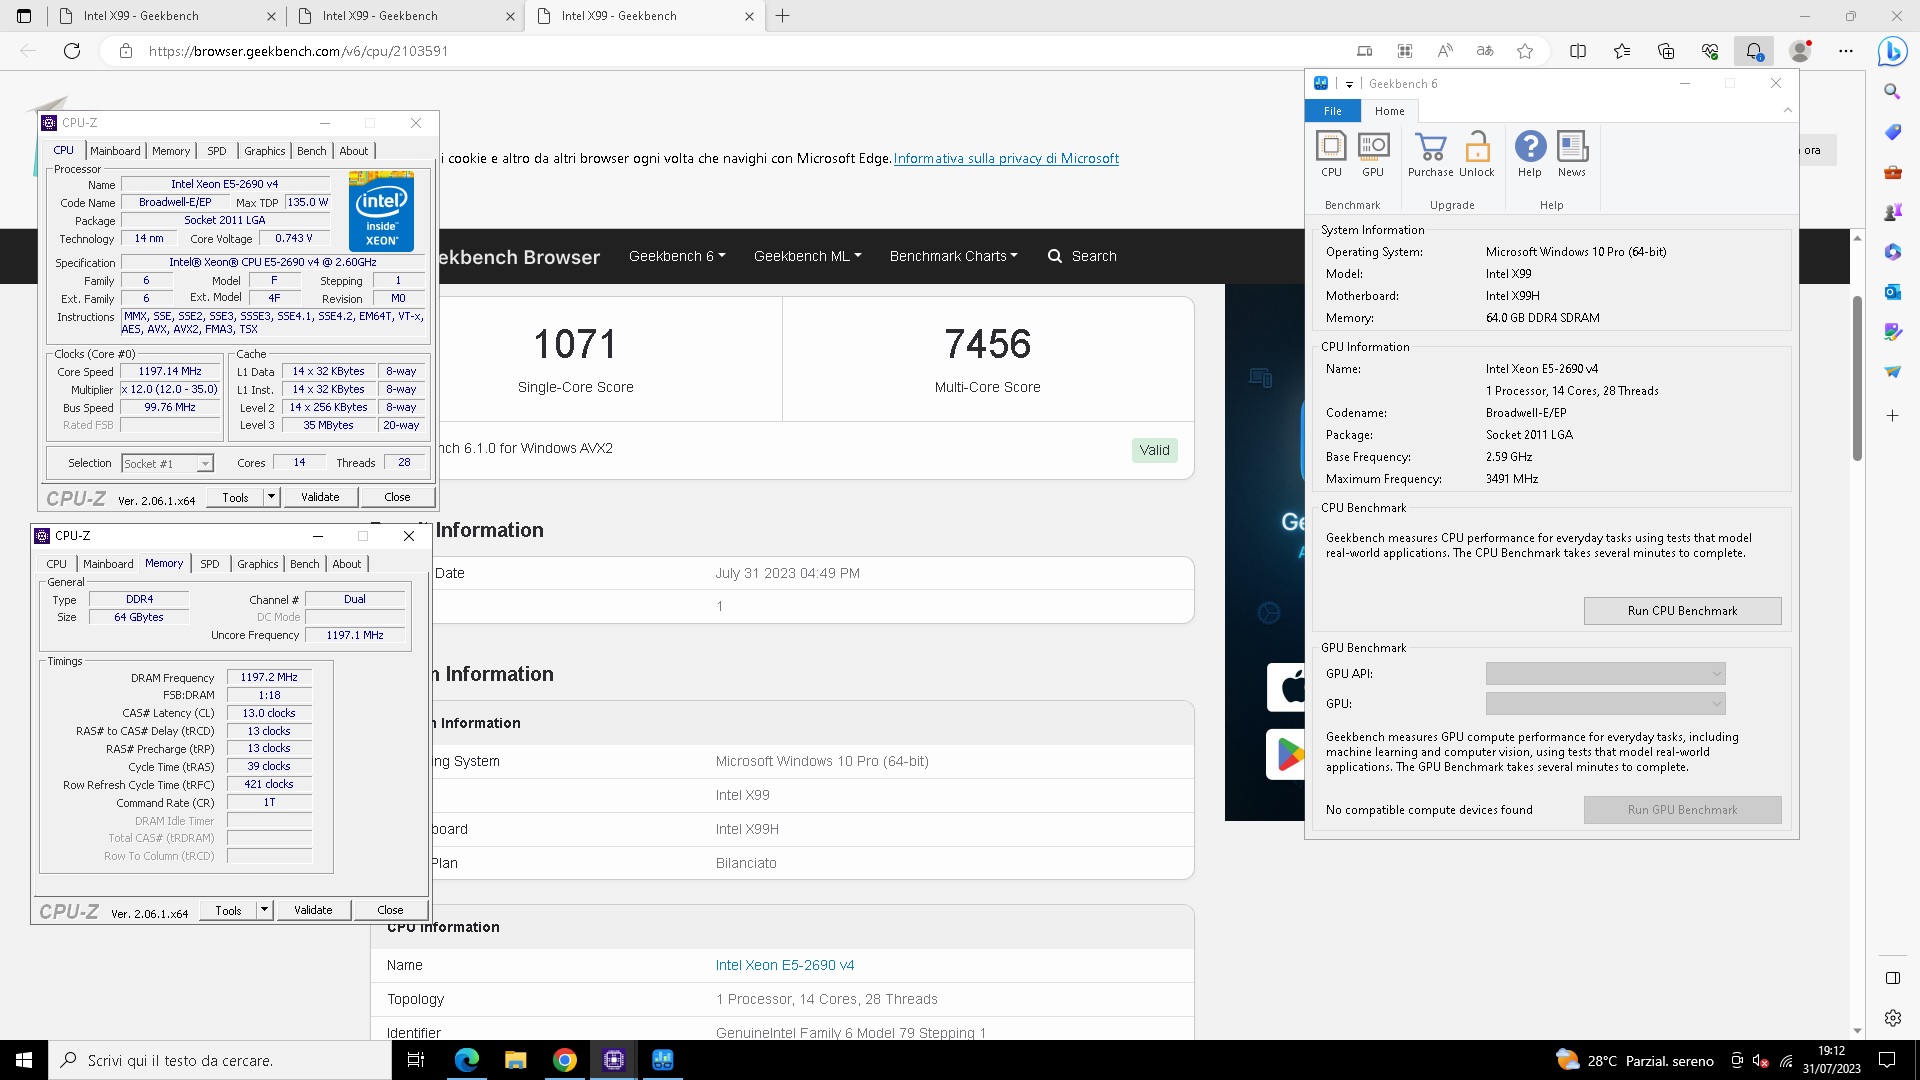Viewport: 1920px width, 1080px height.
Task: Open the Windows notification center icon
Action: pos(1887,1060)
